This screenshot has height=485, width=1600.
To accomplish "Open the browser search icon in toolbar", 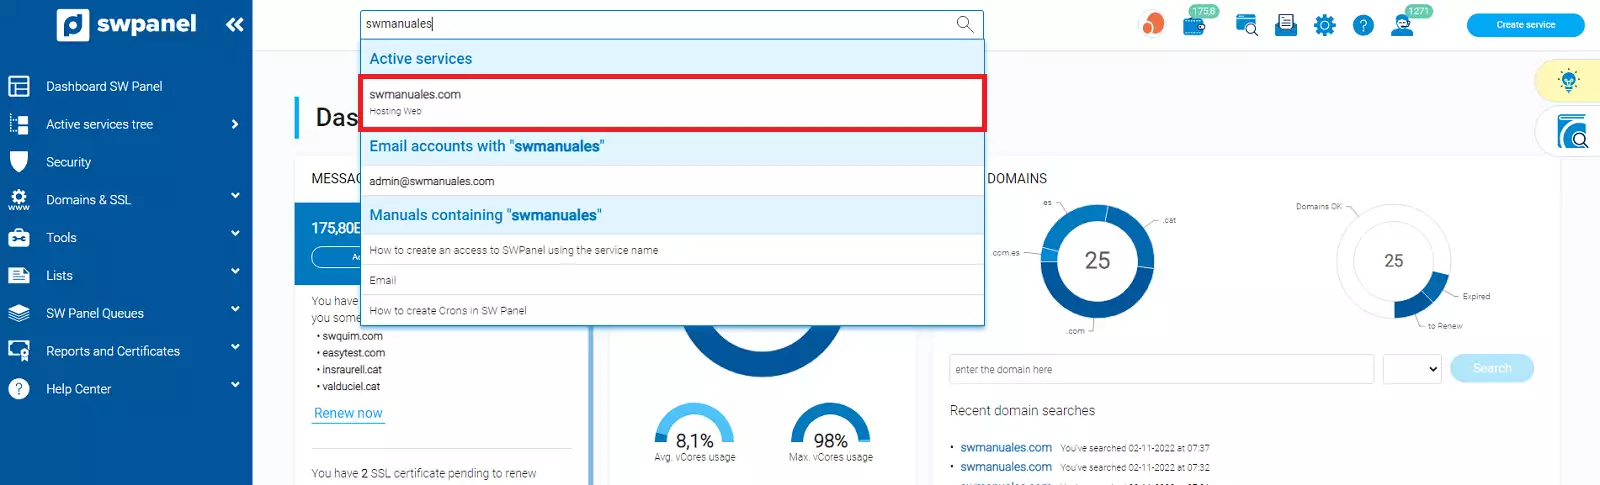I will point(1246,25).
